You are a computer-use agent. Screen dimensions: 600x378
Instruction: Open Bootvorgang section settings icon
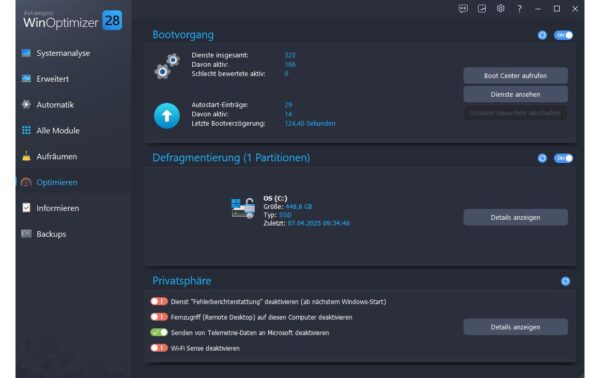click(542, 35)
